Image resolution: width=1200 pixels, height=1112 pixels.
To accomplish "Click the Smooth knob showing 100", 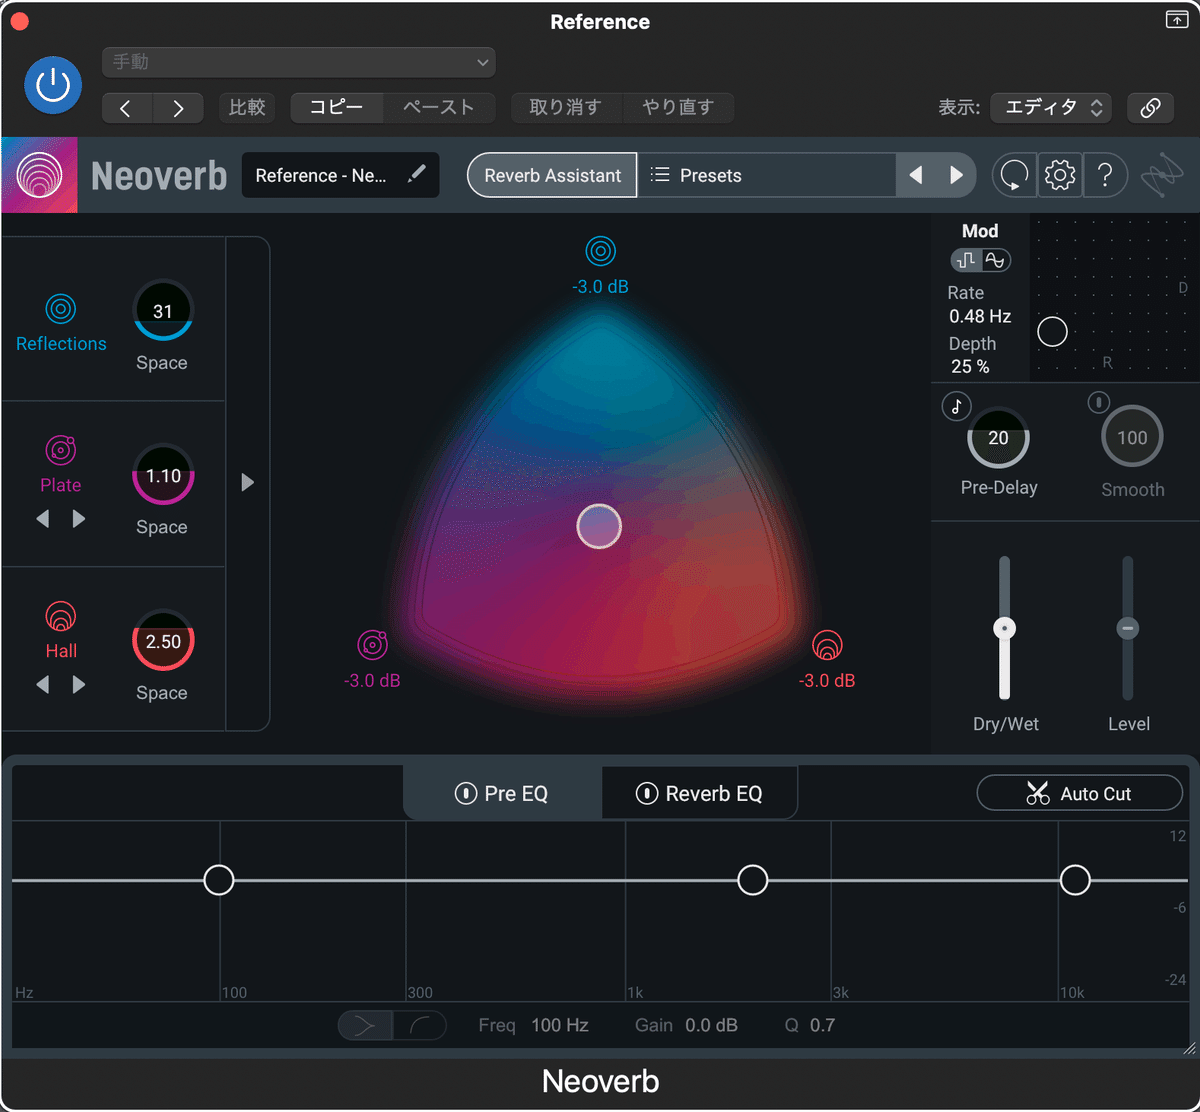I will (1132, 438).
